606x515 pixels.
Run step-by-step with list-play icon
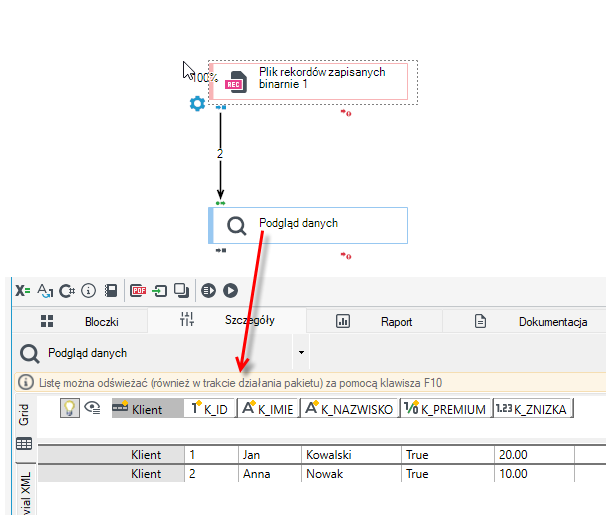click(208, 291)
